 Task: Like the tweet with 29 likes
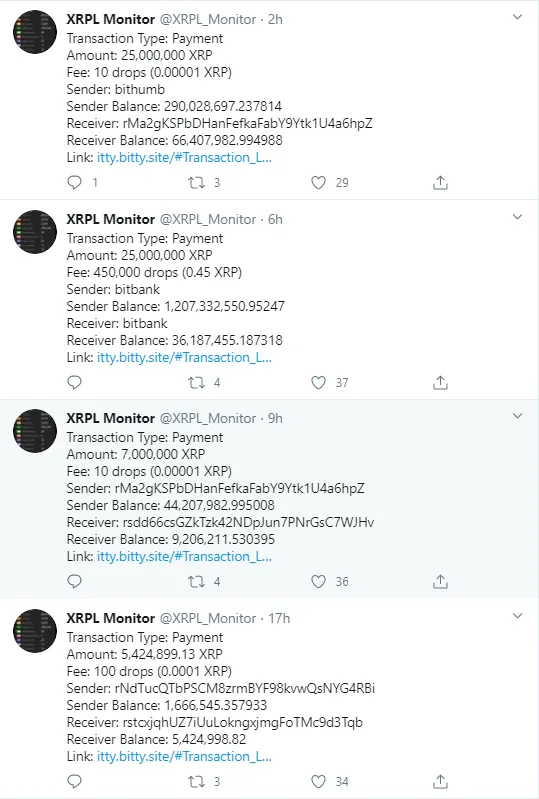tap(318, 182)
